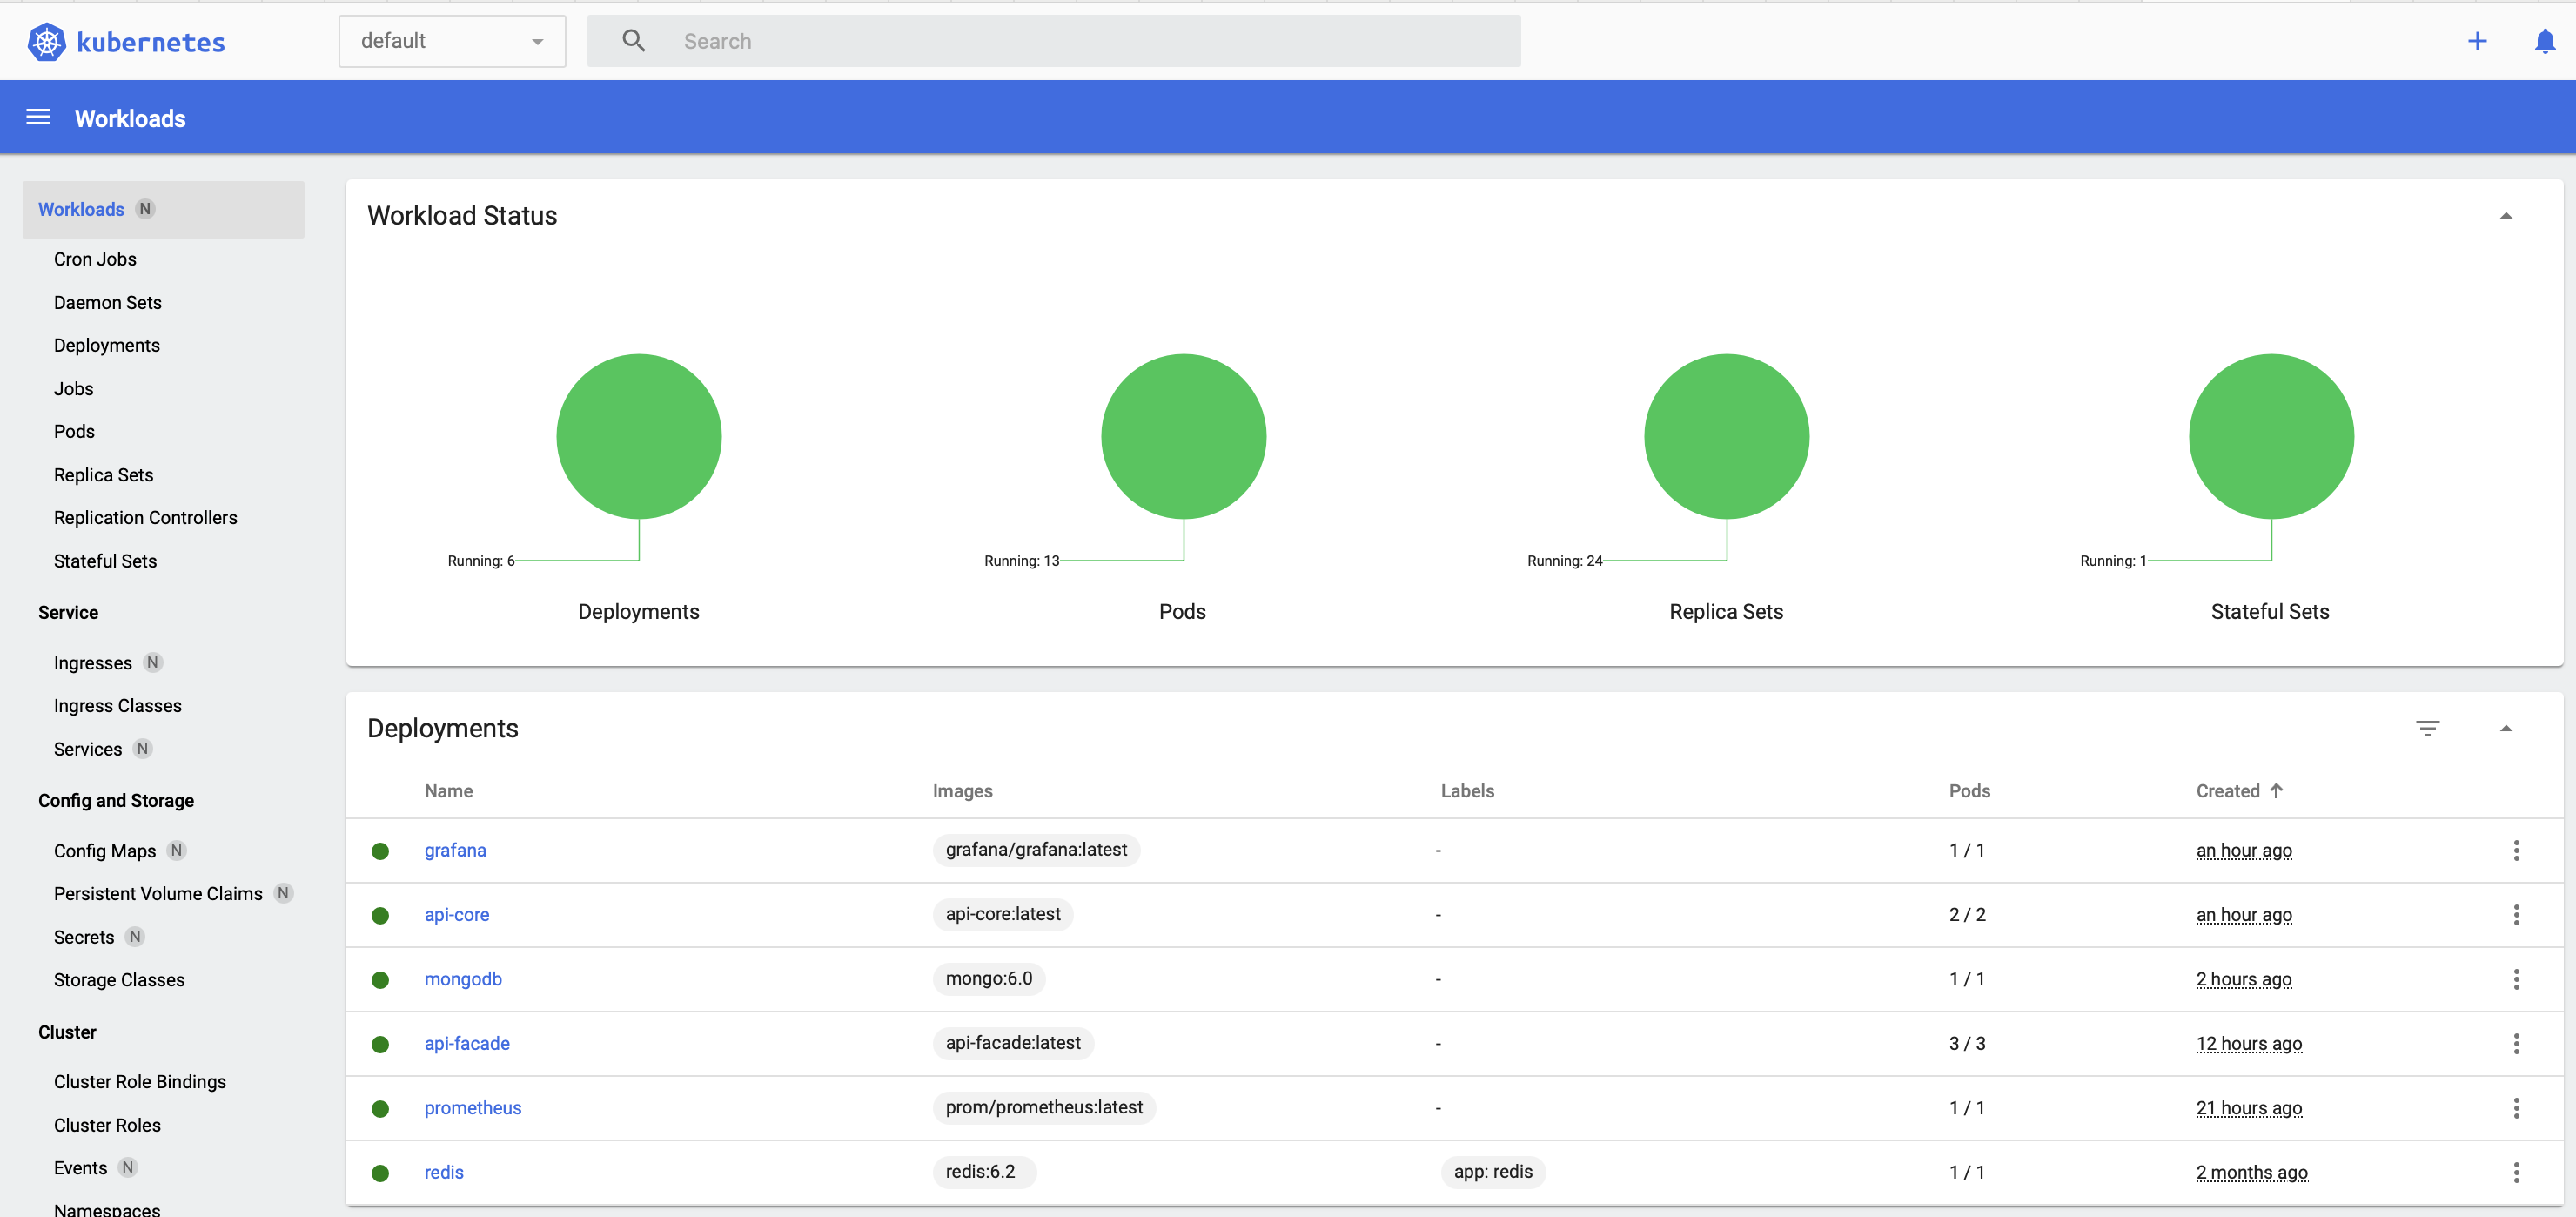Open actions menu for grafana deployment
Image resolution: width=2576 pixels, height=1217 pixels.
point(2516,850)
